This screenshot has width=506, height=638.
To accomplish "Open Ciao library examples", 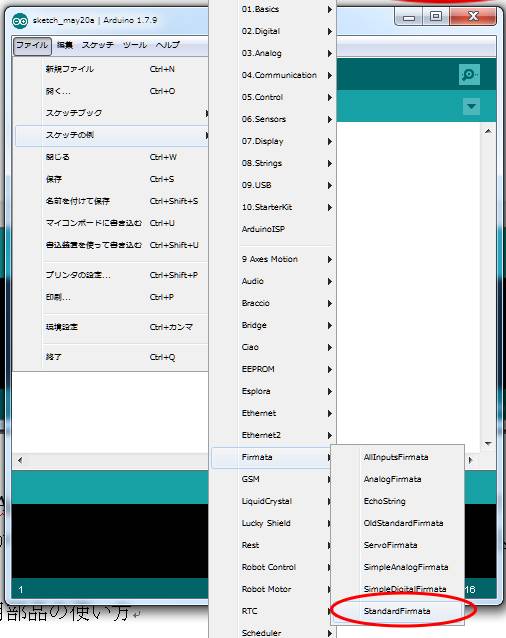I will click(273, 347).
